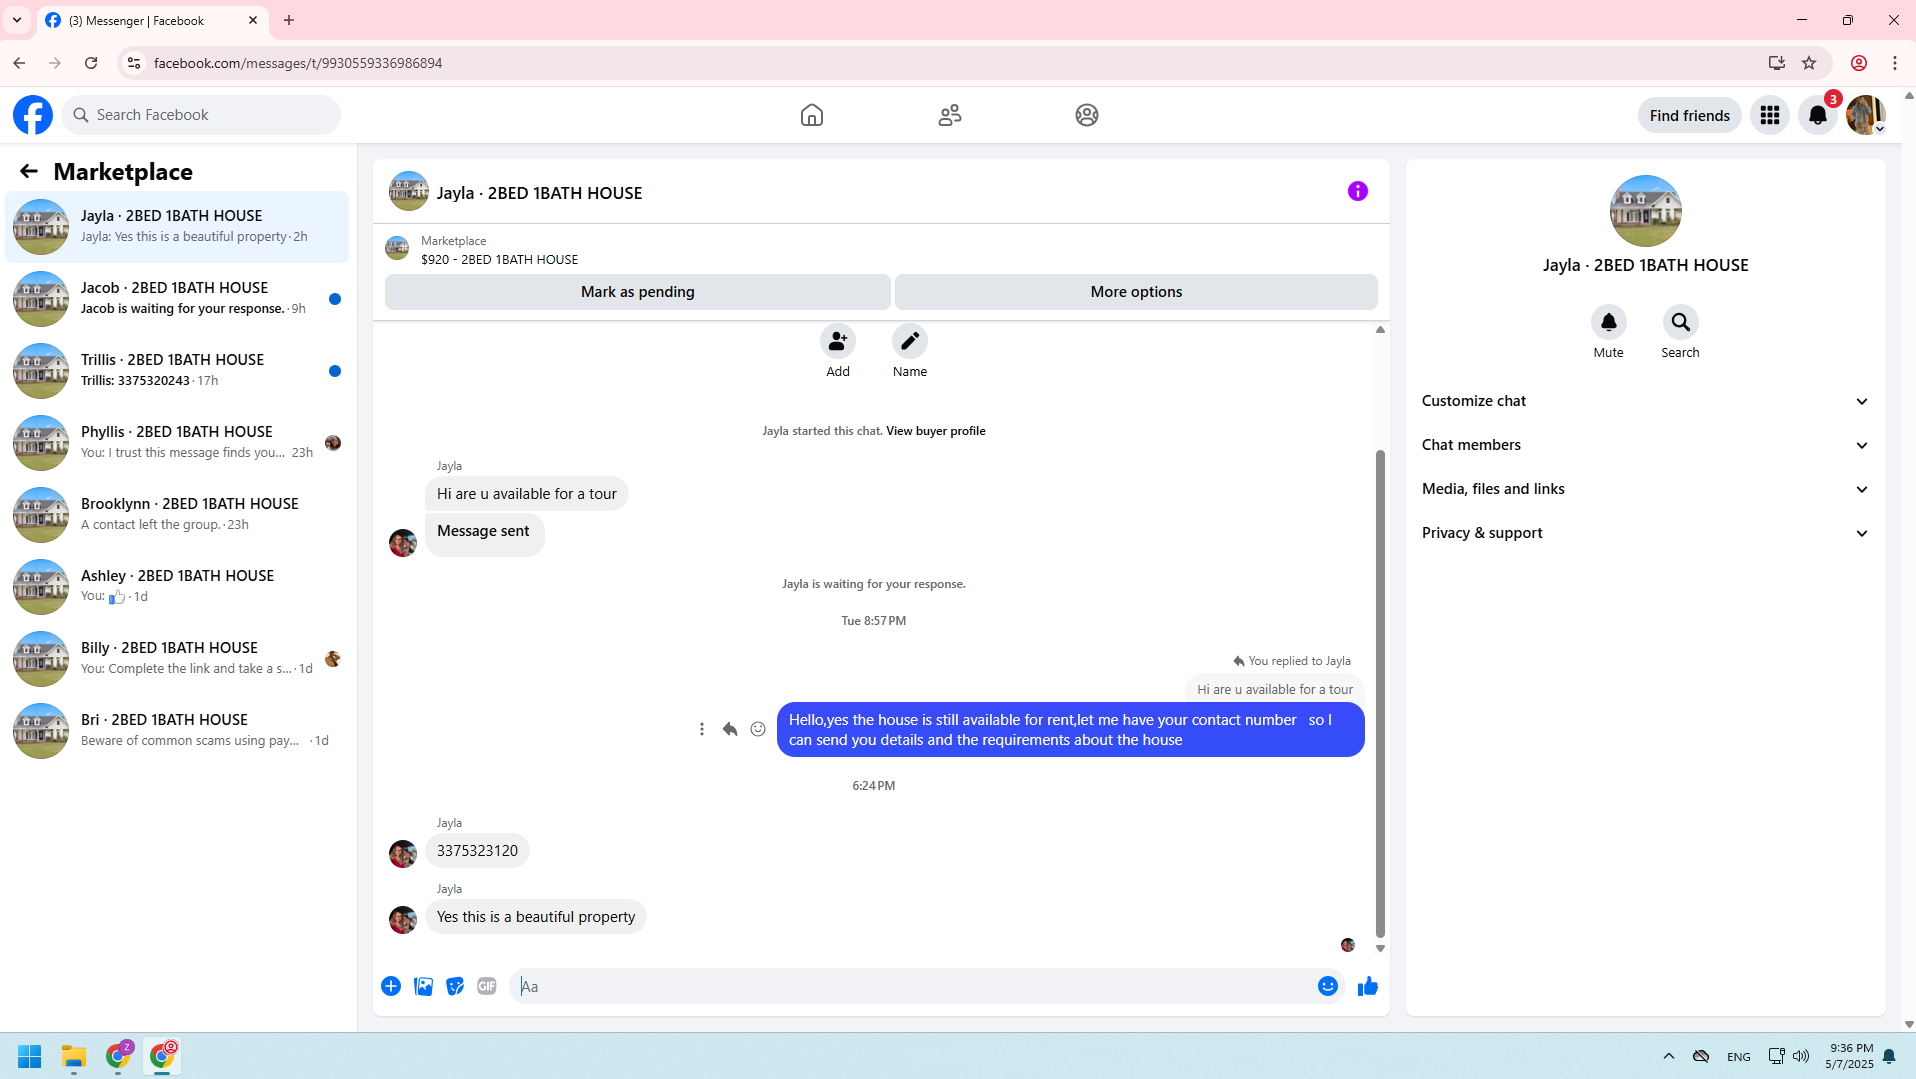Open File Explorer from taskbar

74,1056
